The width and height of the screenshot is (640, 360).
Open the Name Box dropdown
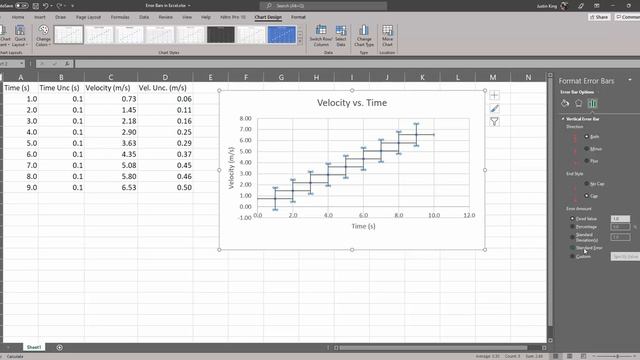click(22, 64)
